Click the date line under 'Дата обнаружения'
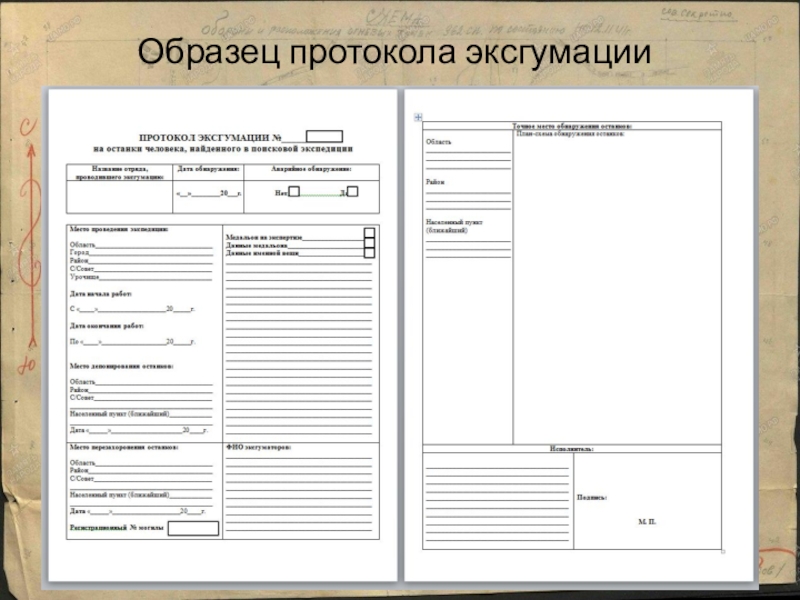 tap(208, 194)
